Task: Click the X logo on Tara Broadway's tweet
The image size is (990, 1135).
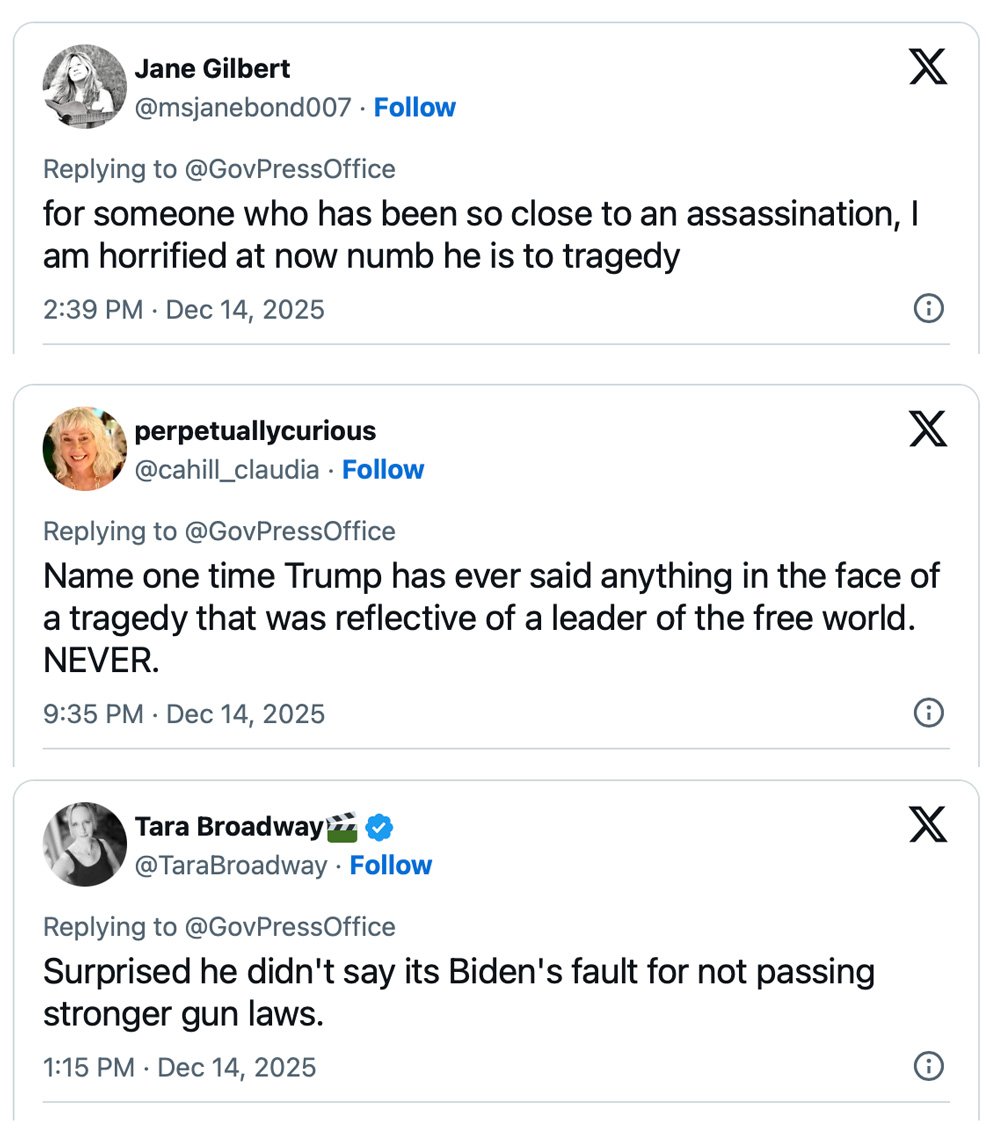Action: (x=927, y=826)
